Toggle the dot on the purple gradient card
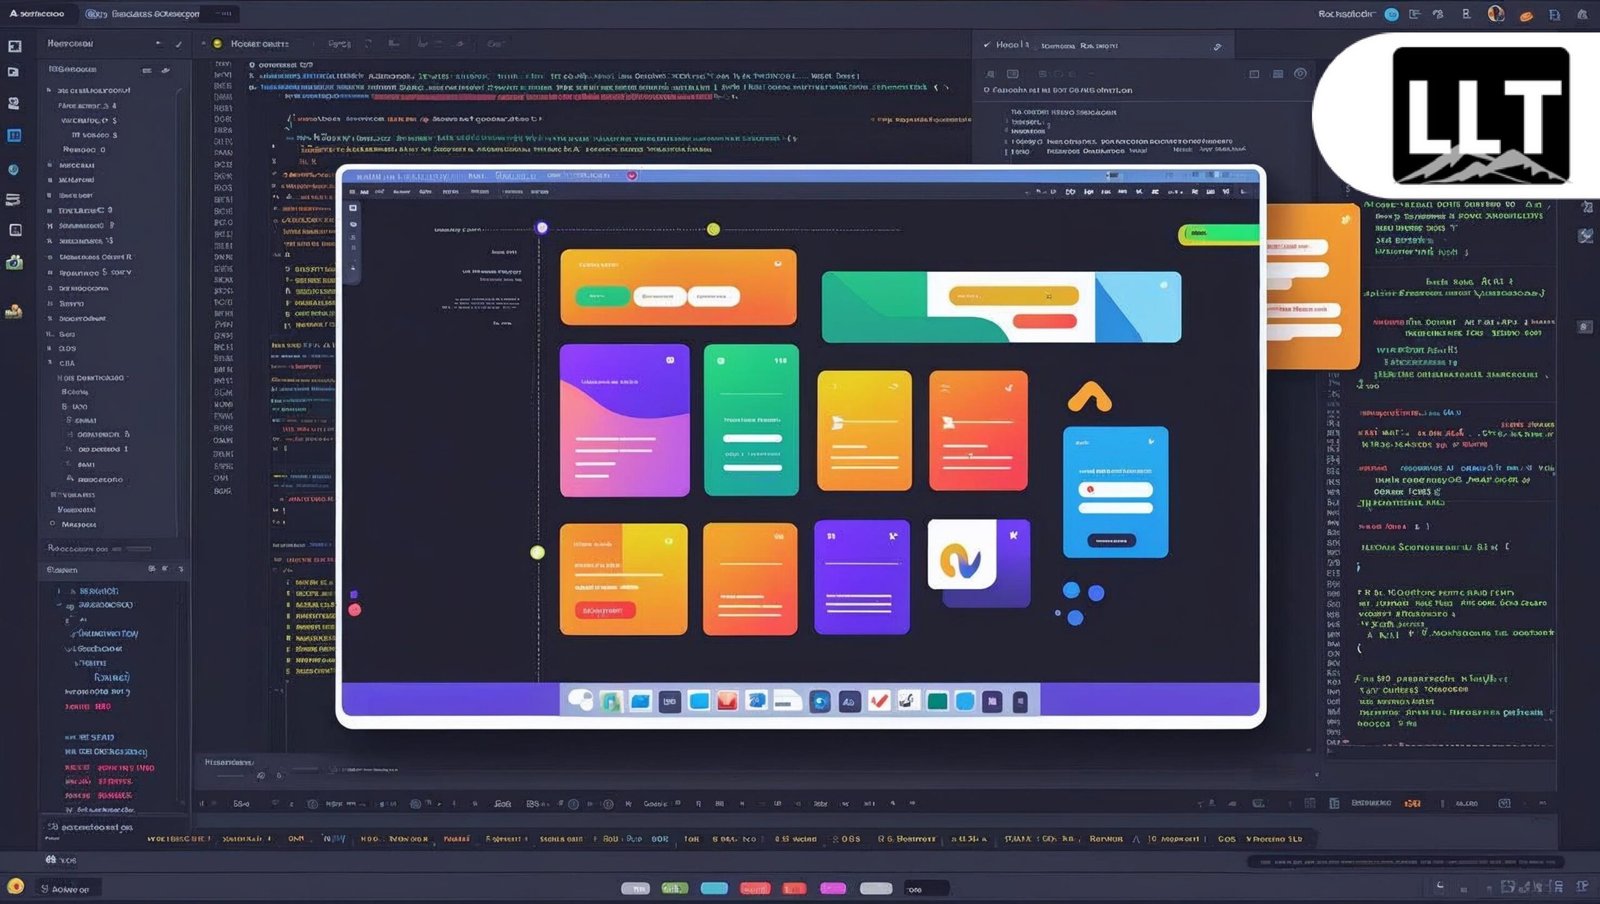The width and height of the screenshot is (1600, 904). [x=670, y=360]
